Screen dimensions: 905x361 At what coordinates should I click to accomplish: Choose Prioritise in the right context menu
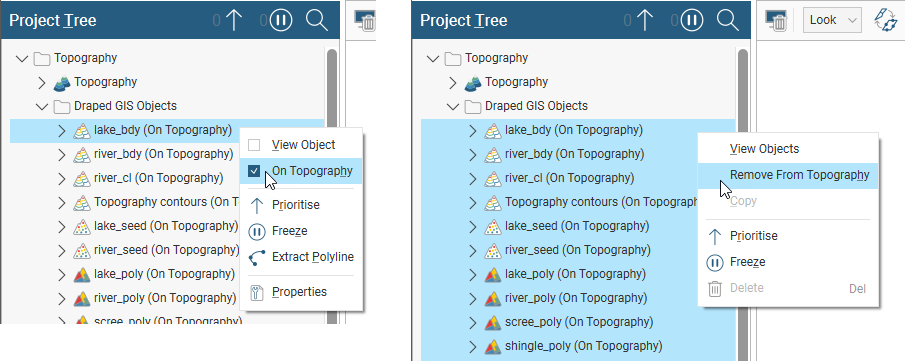click(x=753, y=236)
